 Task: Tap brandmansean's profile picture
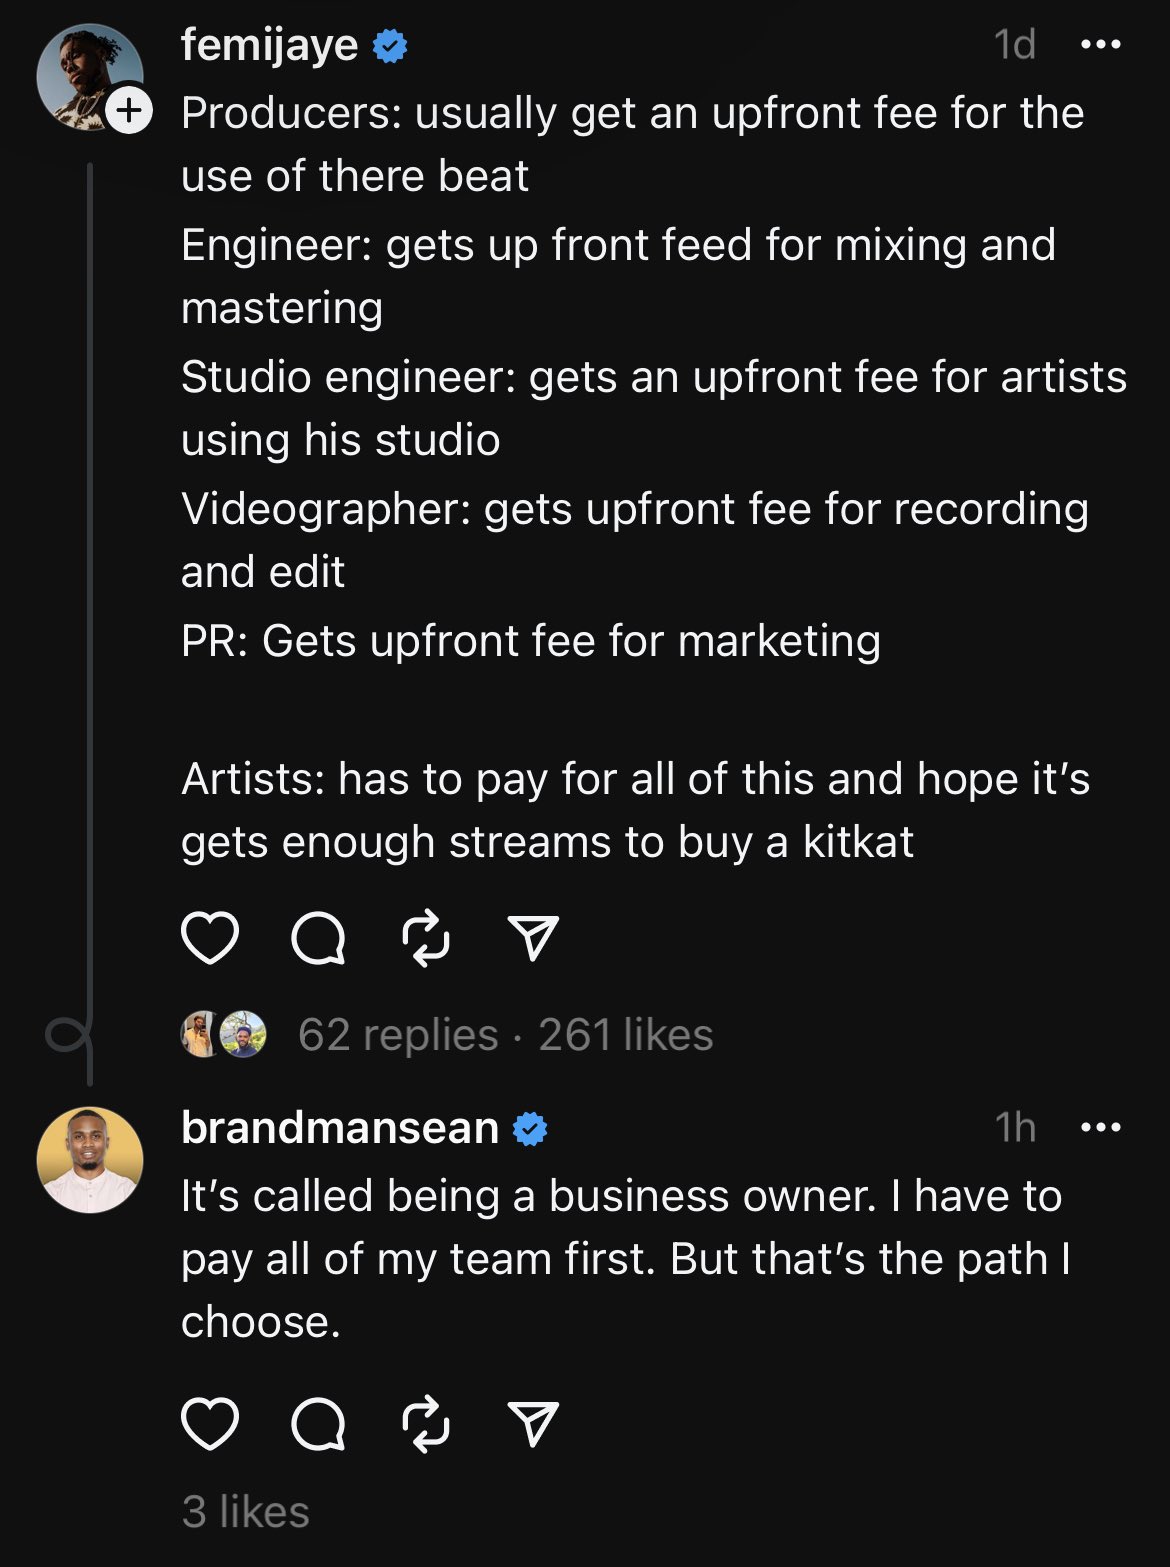[x=90, y=1160]
